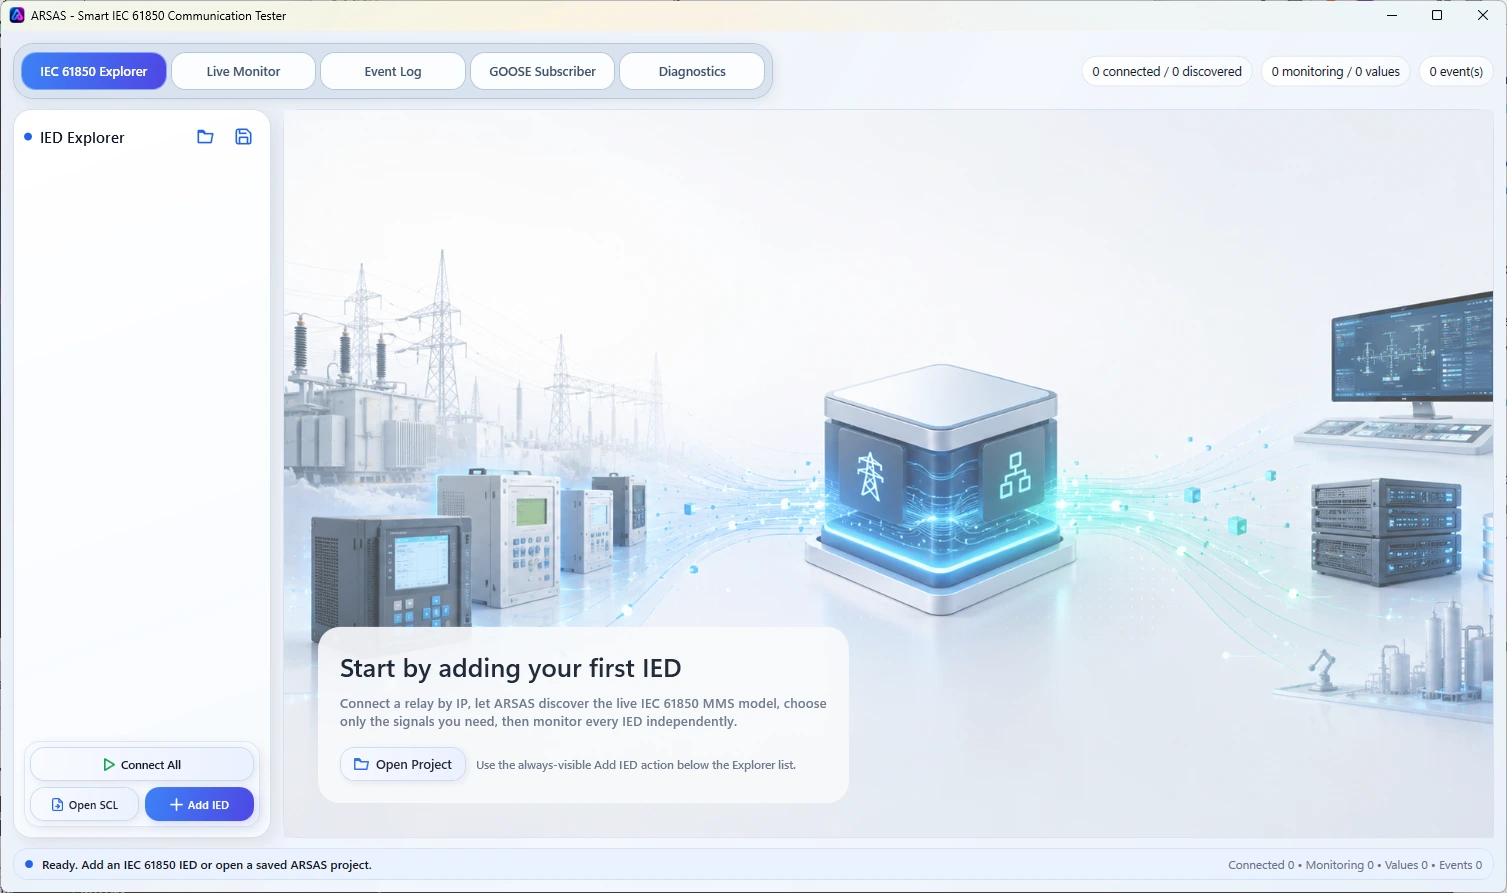The width and height of the screenshot is (1507, 893).
Task: Open project folder icon in IED Explorer
Action: (205, 137)
